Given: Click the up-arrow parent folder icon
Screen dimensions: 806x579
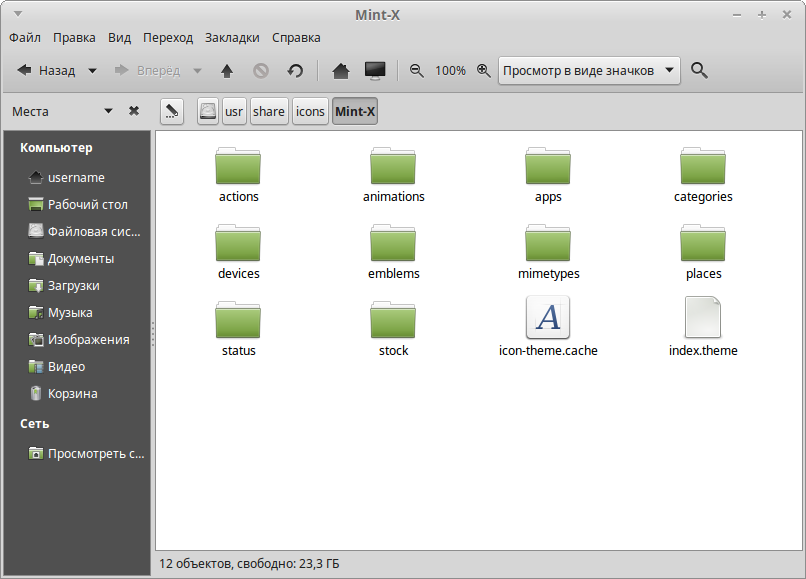Looking at the screenshot, I should [x=227, y=71].
